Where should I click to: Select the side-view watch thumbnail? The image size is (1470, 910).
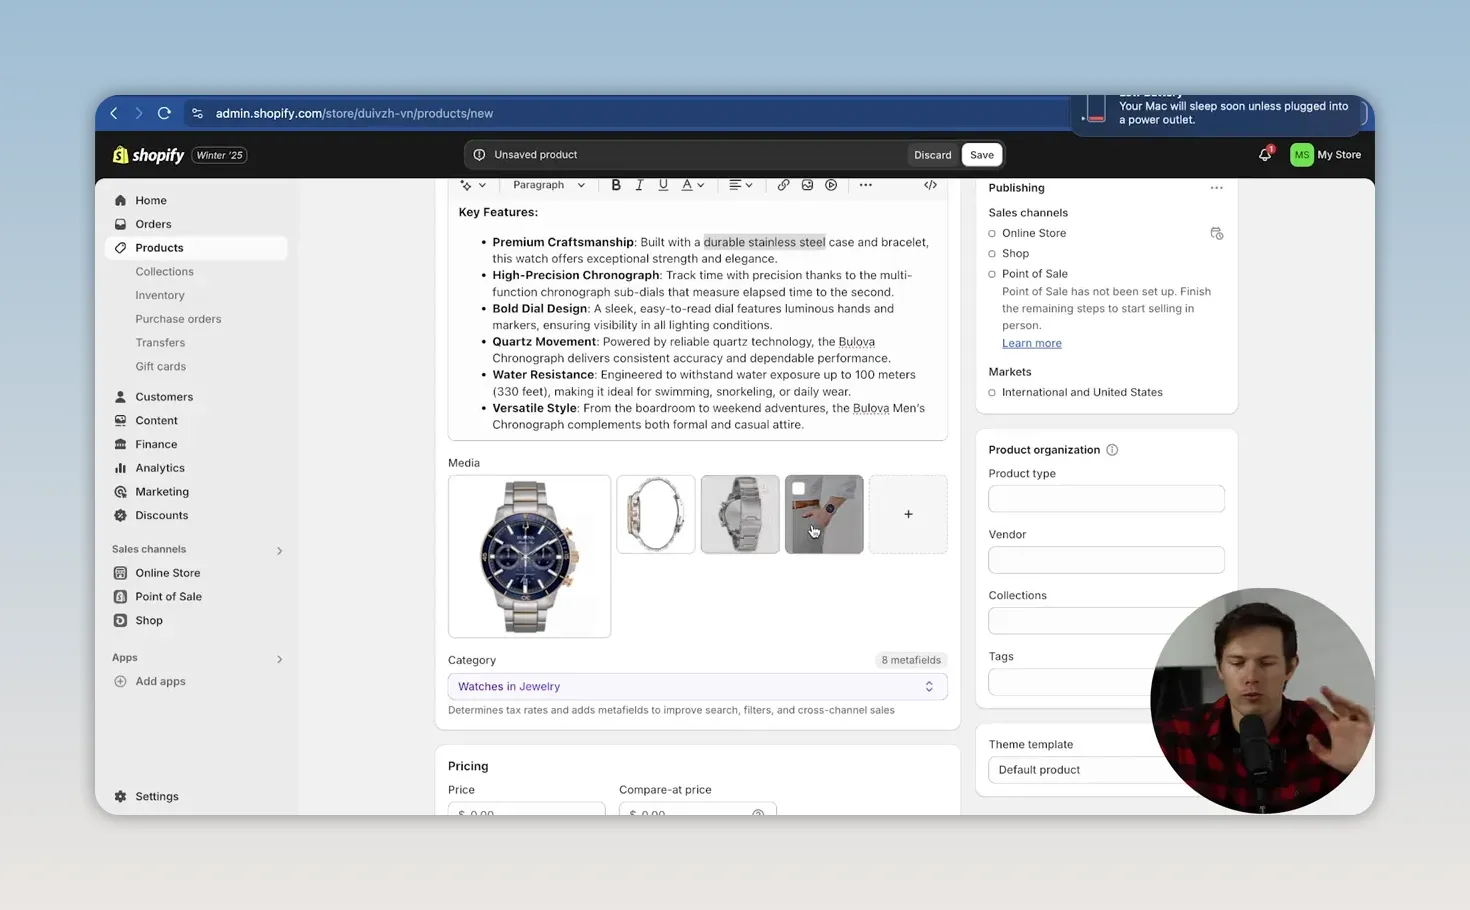pyautogui.click(x=656, y=514)
